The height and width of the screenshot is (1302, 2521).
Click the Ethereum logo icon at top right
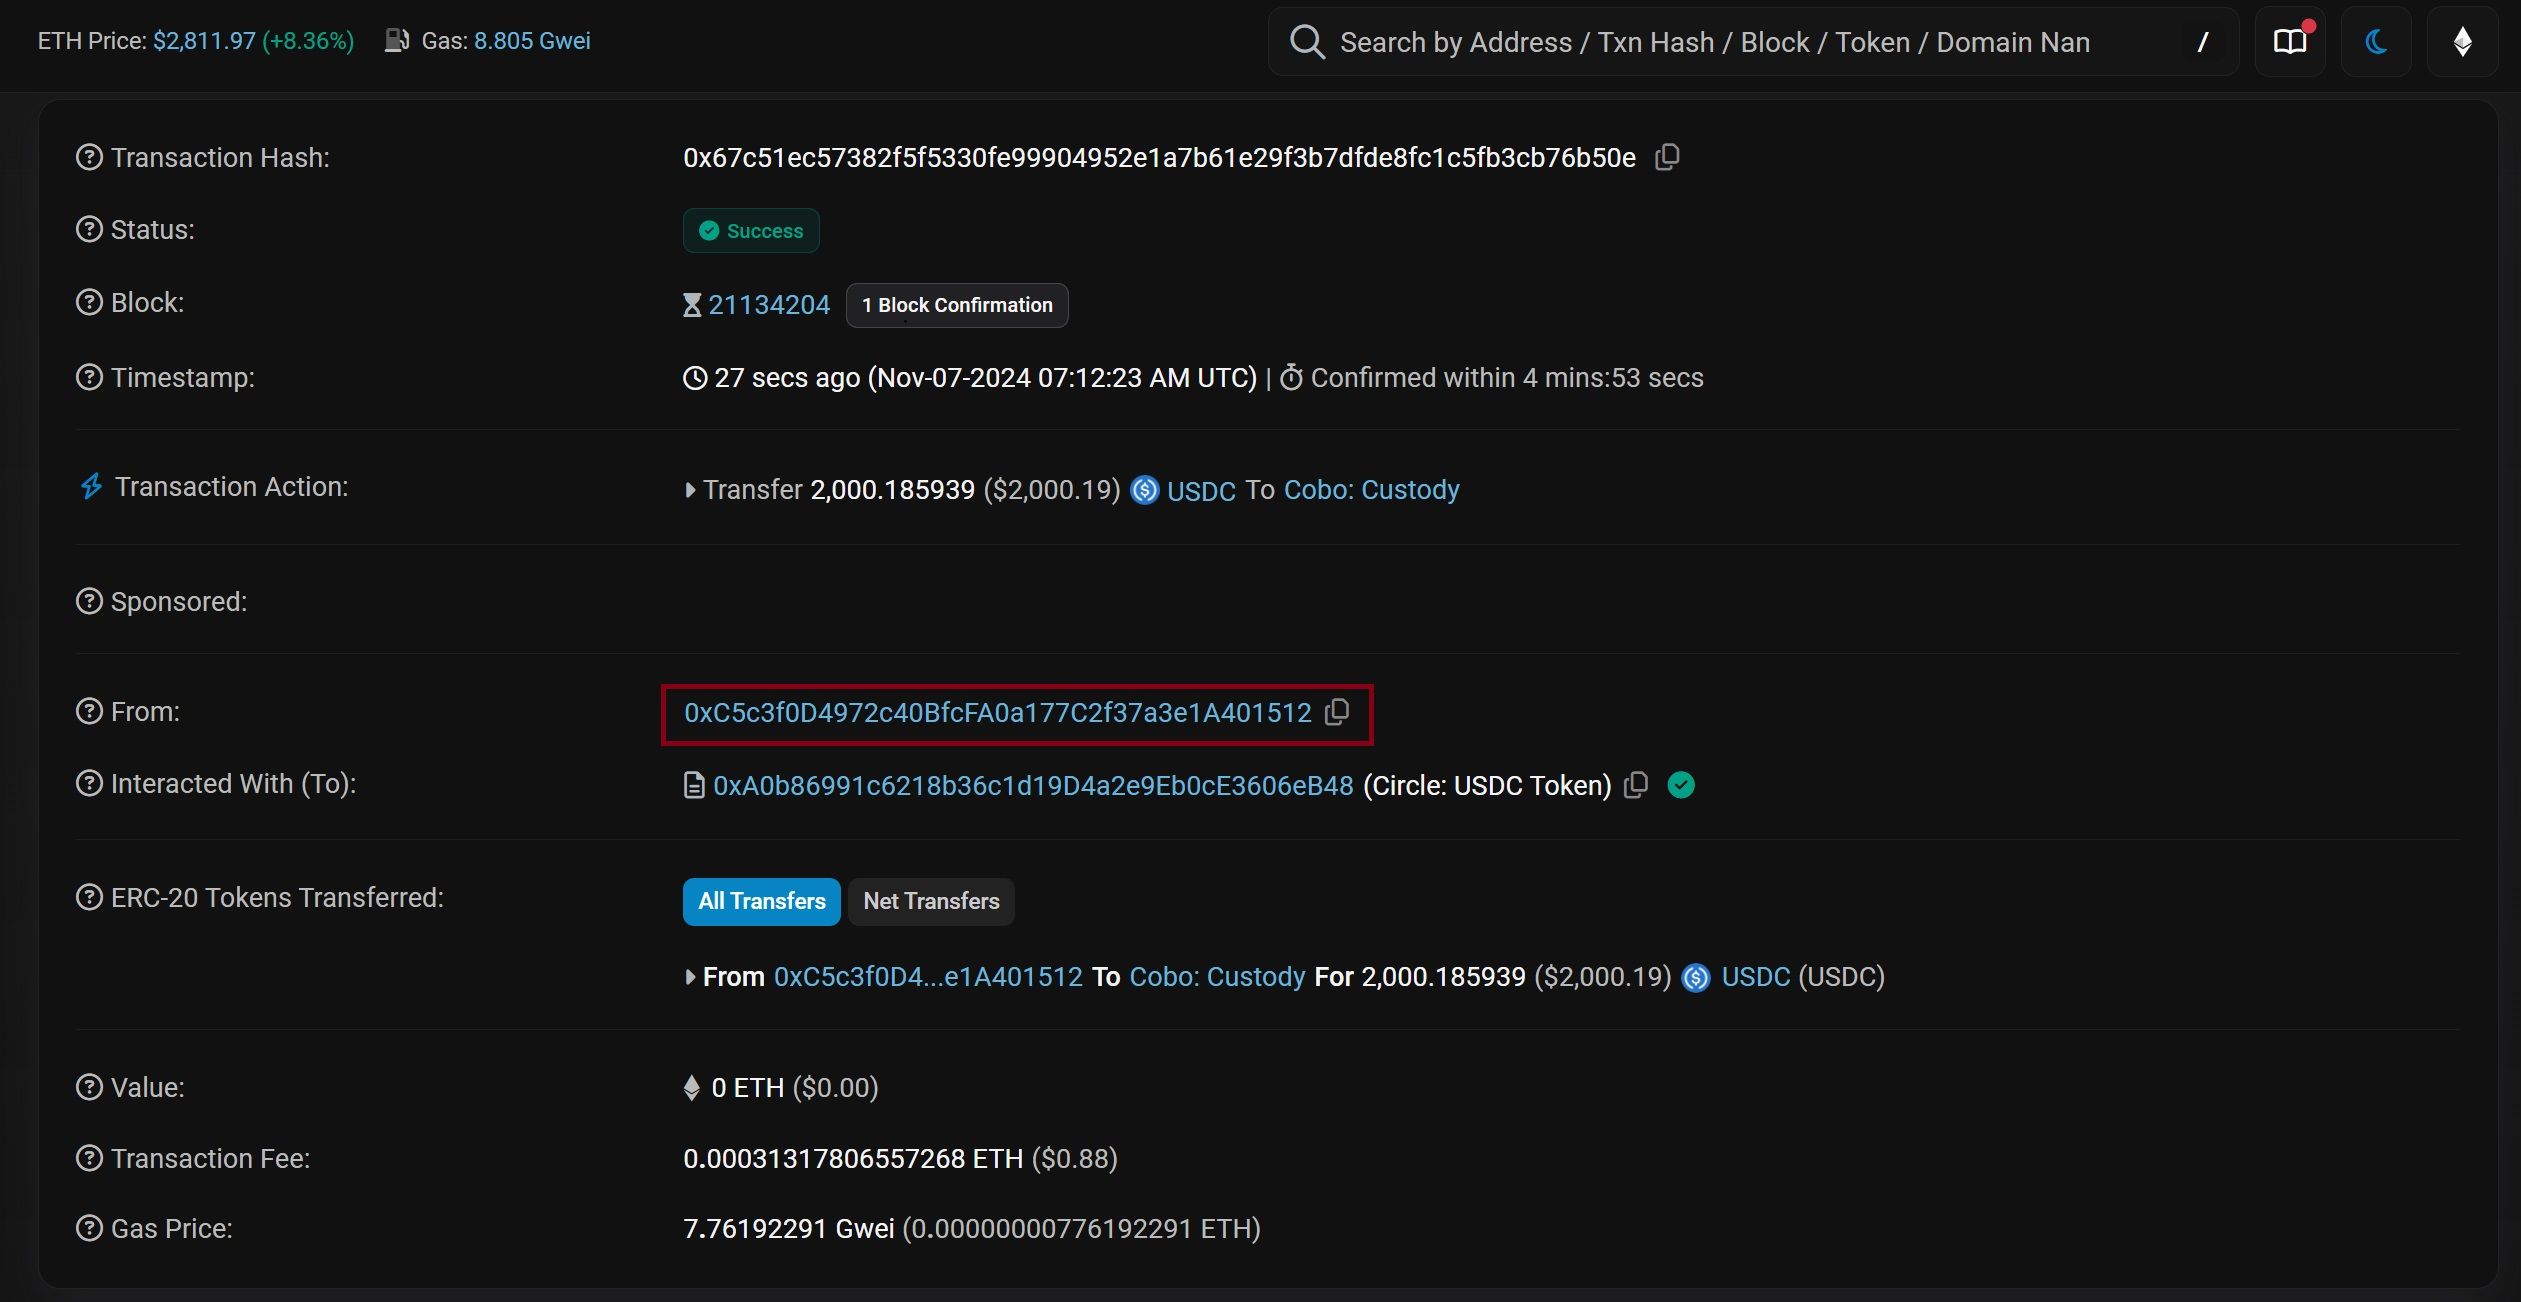[x=2462, y=41]
